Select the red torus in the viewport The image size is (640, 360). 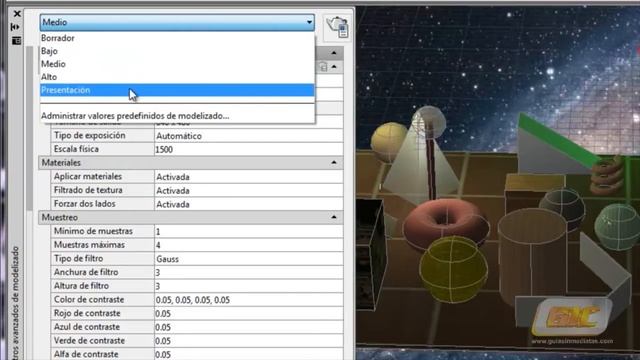(x=446, y=223)
